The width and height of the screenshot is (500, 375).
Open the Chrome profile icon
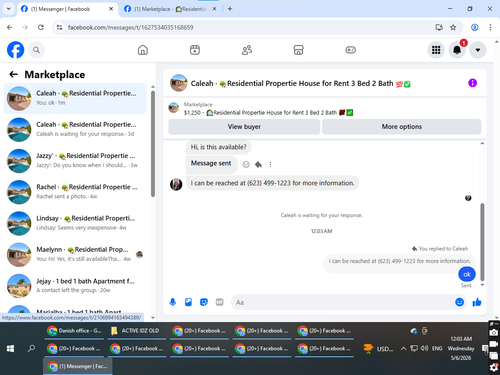[x=475, y=27]
